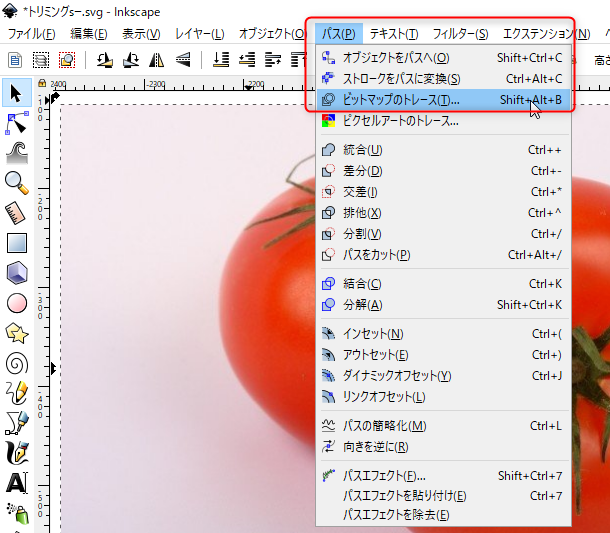610x533 pixels.
Task: Choose 差分(D) difference
Action: 443,171
